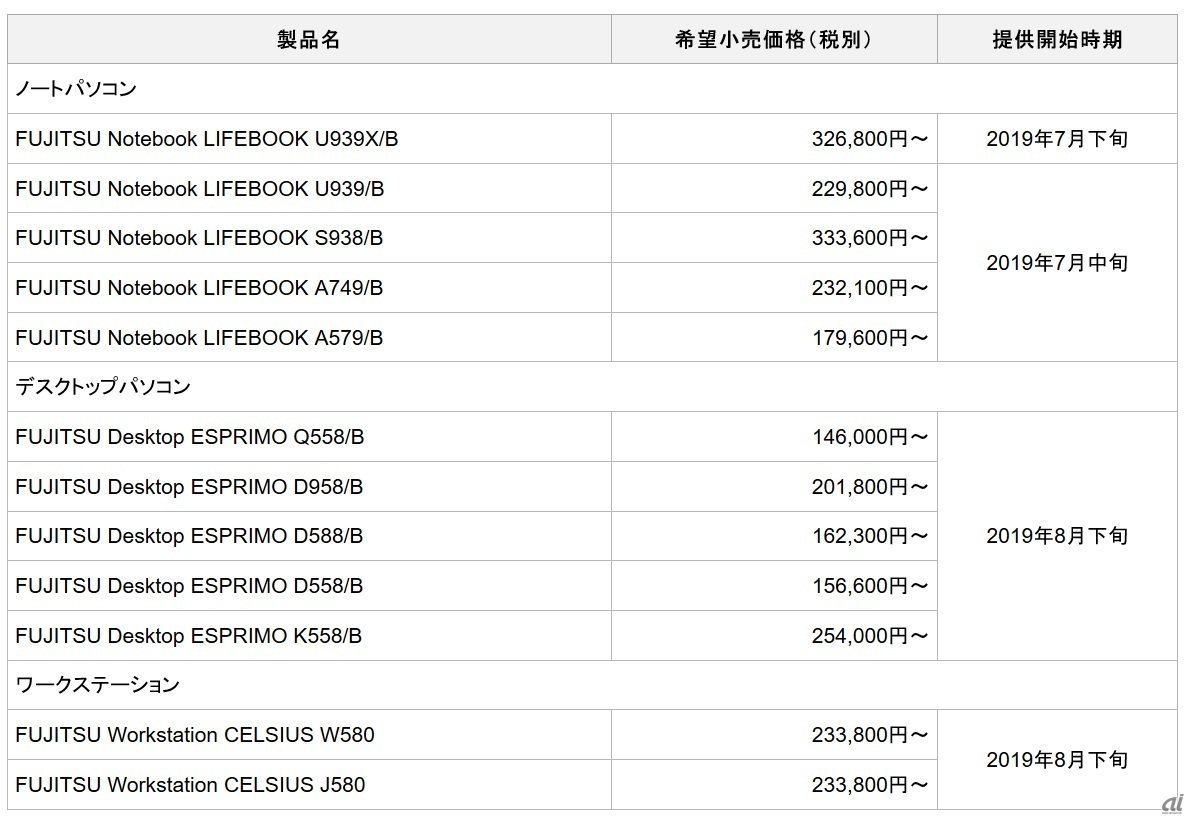The height and width of the screenshot is (822, 1191).
Task: Click LIFEBOOK A579/B product name
Action: point(200,338)
